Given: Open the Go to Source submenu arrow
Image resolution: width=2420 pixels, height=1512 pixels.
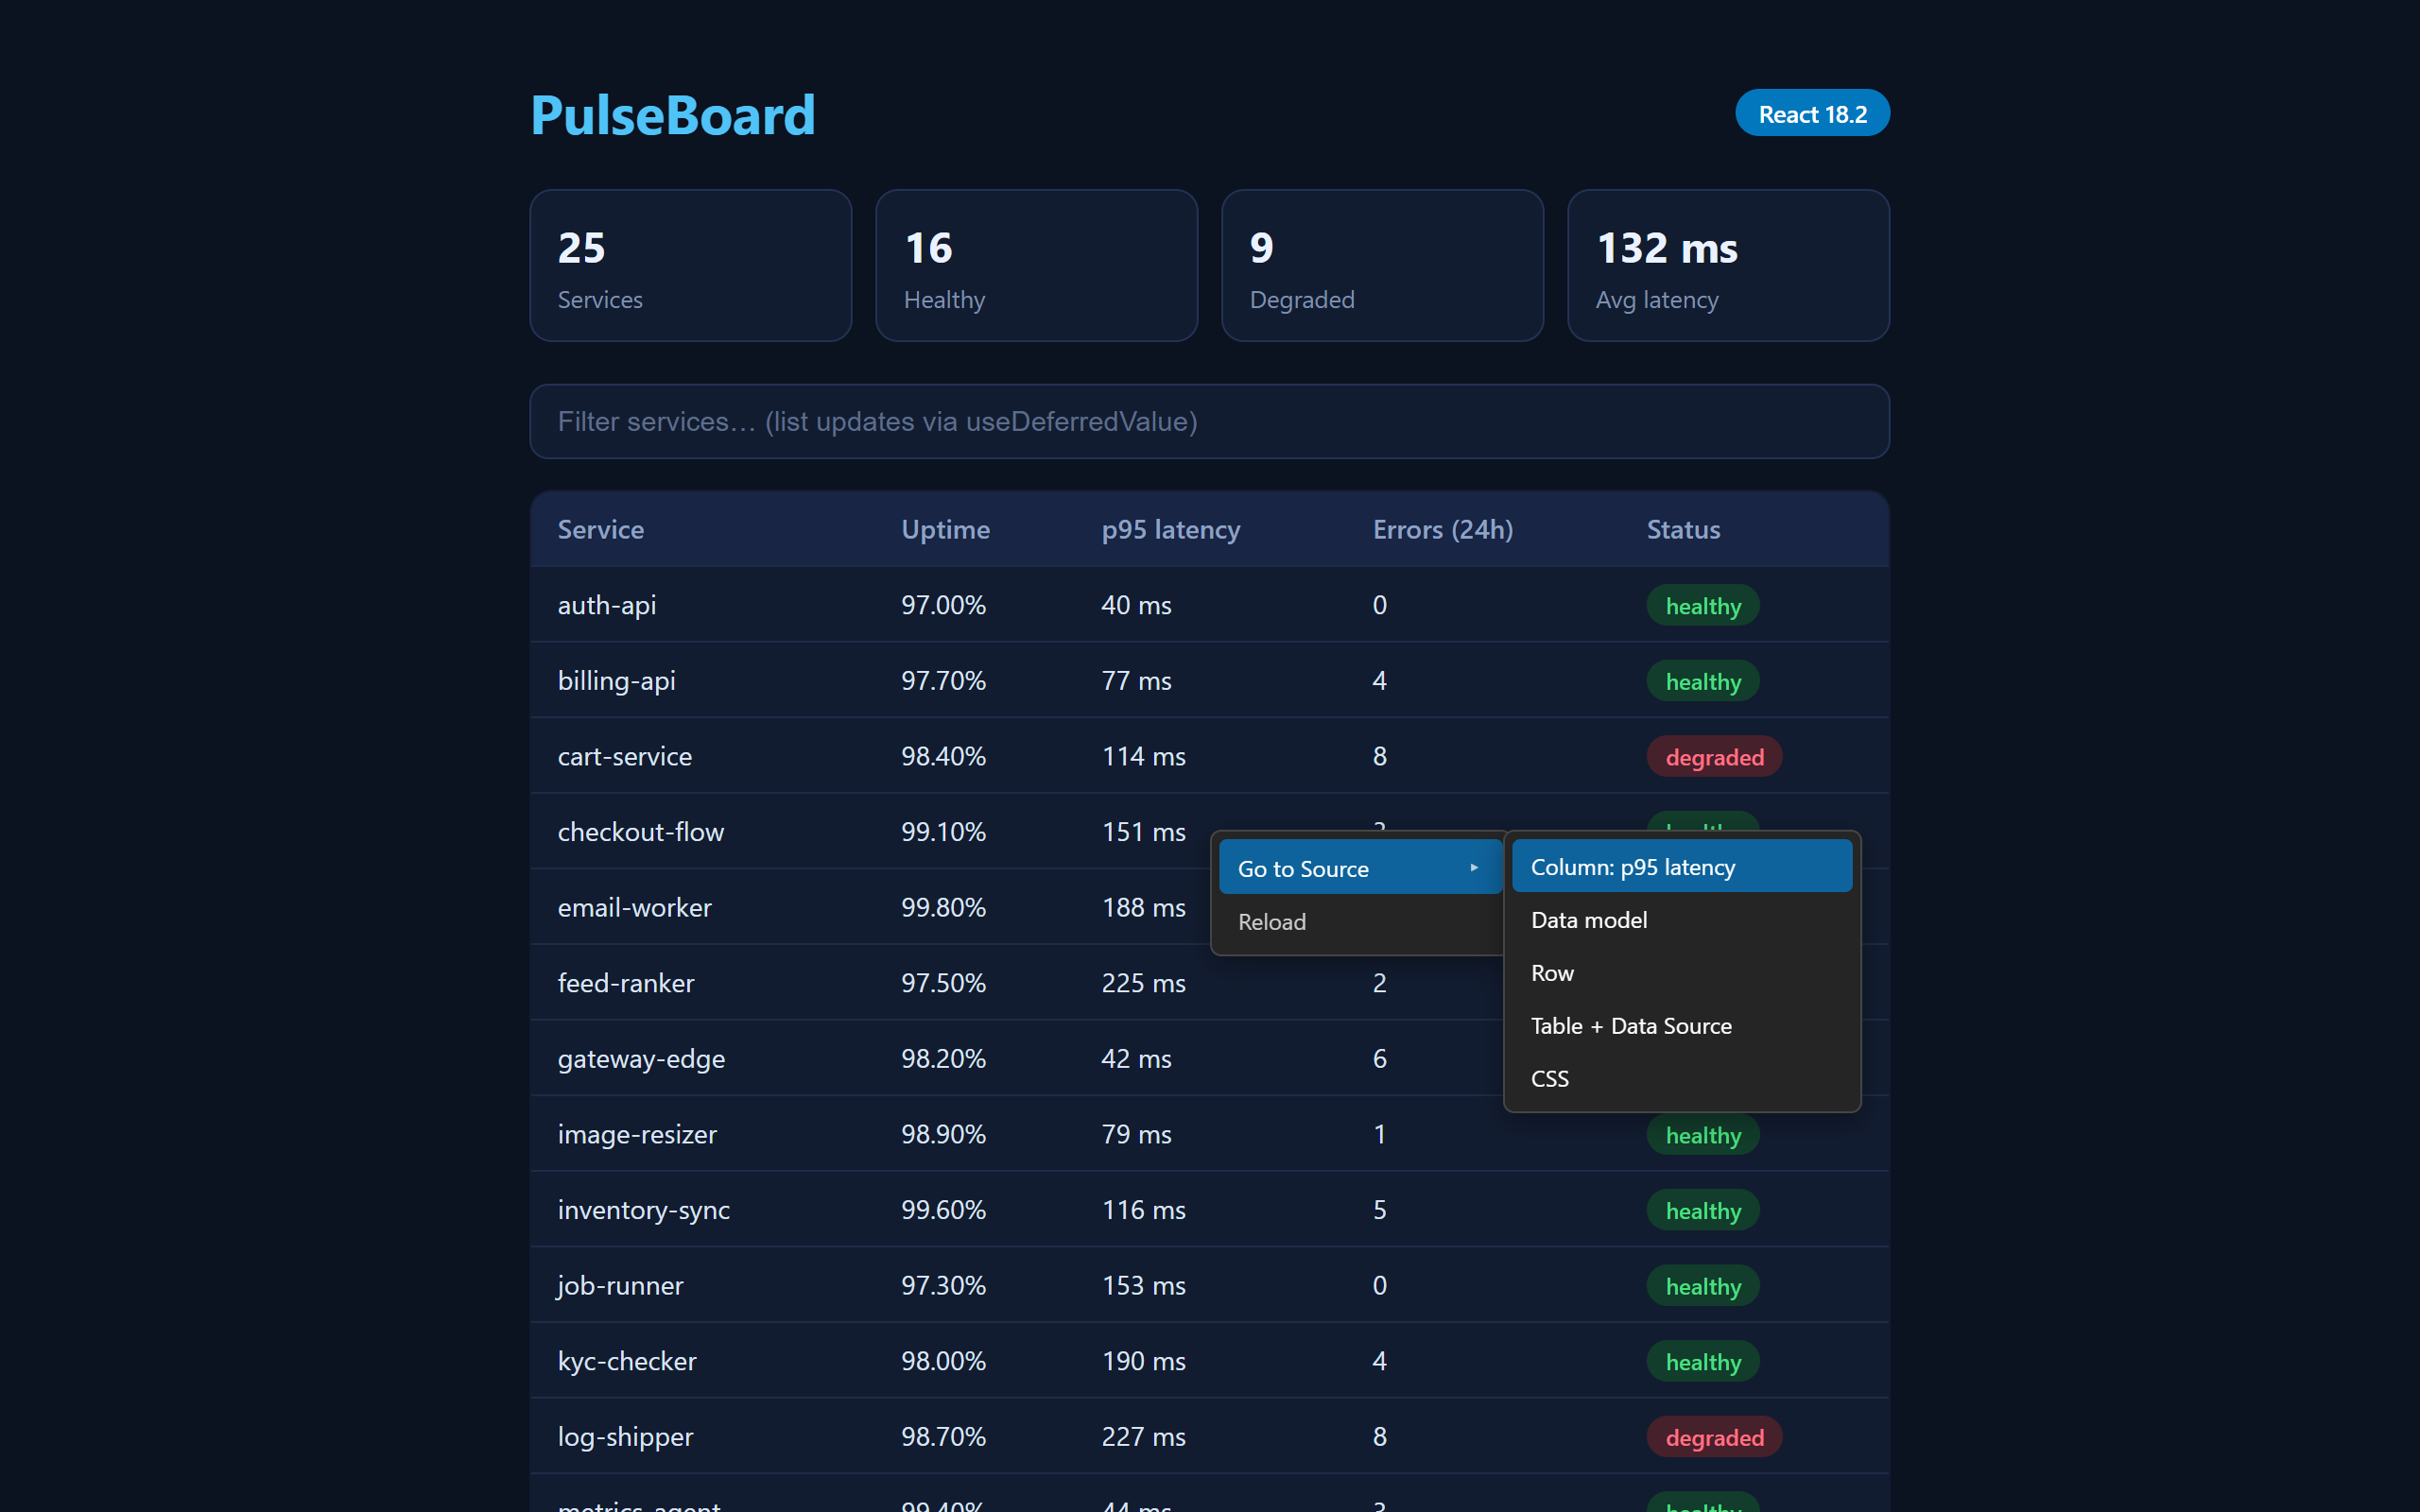Looking at the screenshot, I should pos(1473,868).
